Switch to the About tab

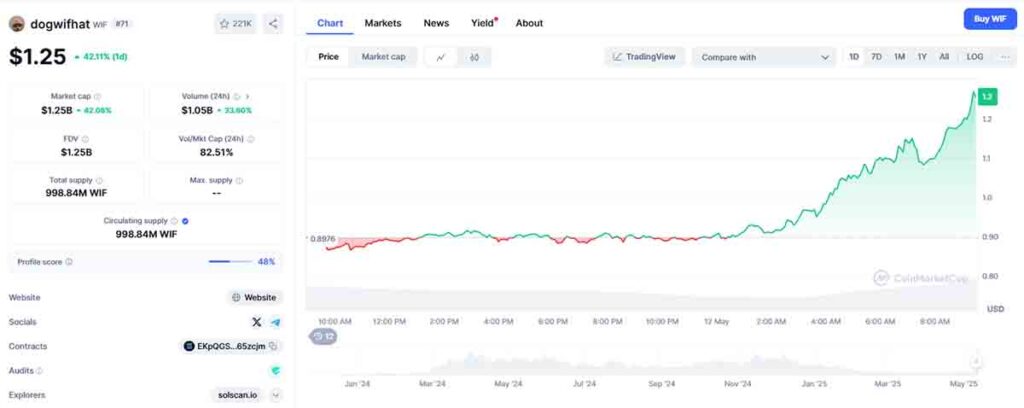[x=529, y=23]
